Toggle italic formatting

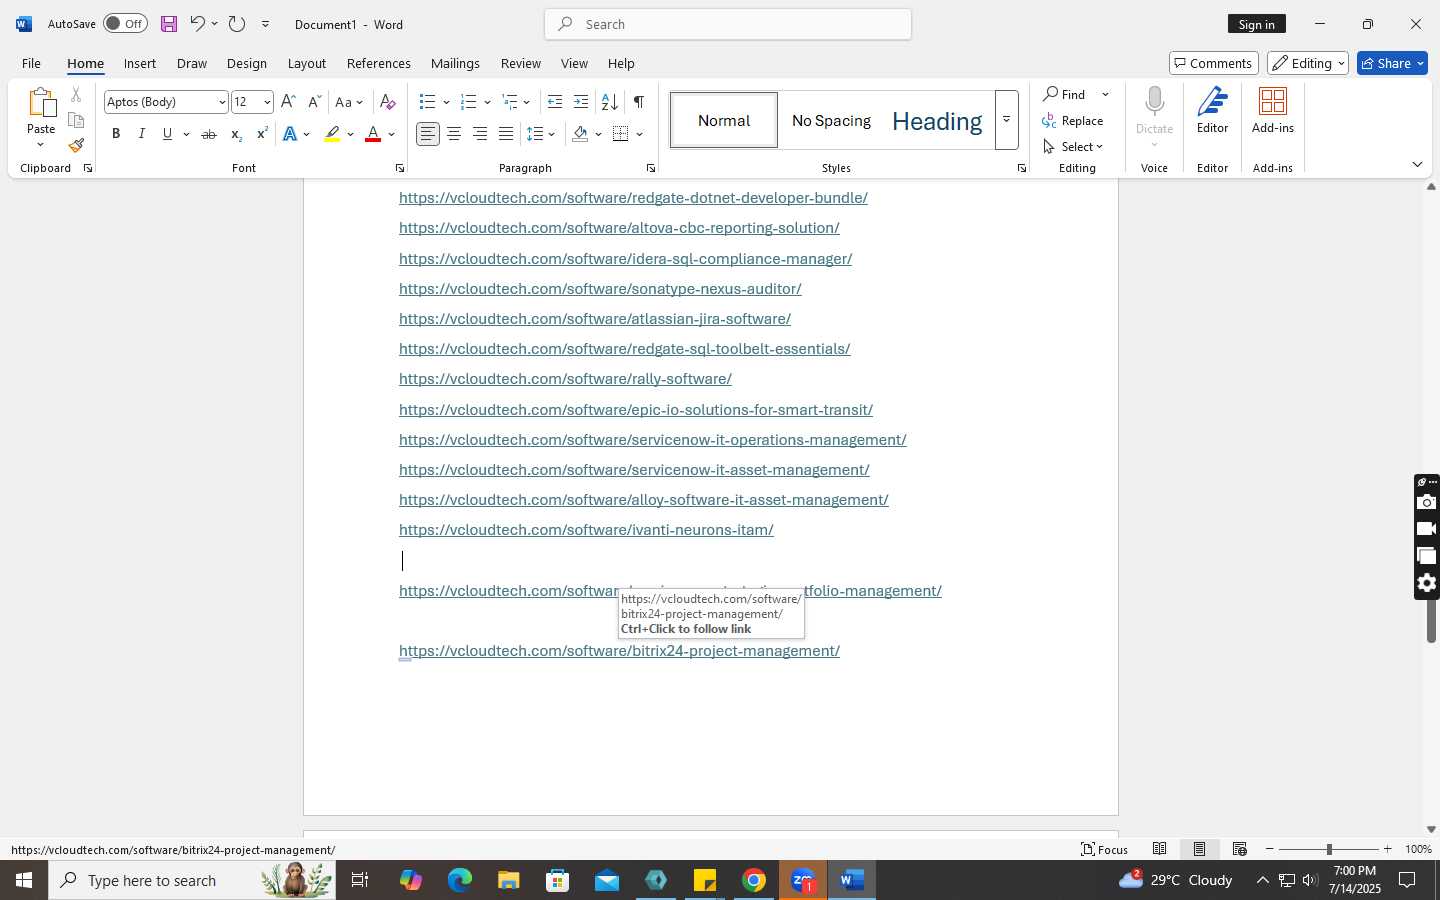click(142, 134)
